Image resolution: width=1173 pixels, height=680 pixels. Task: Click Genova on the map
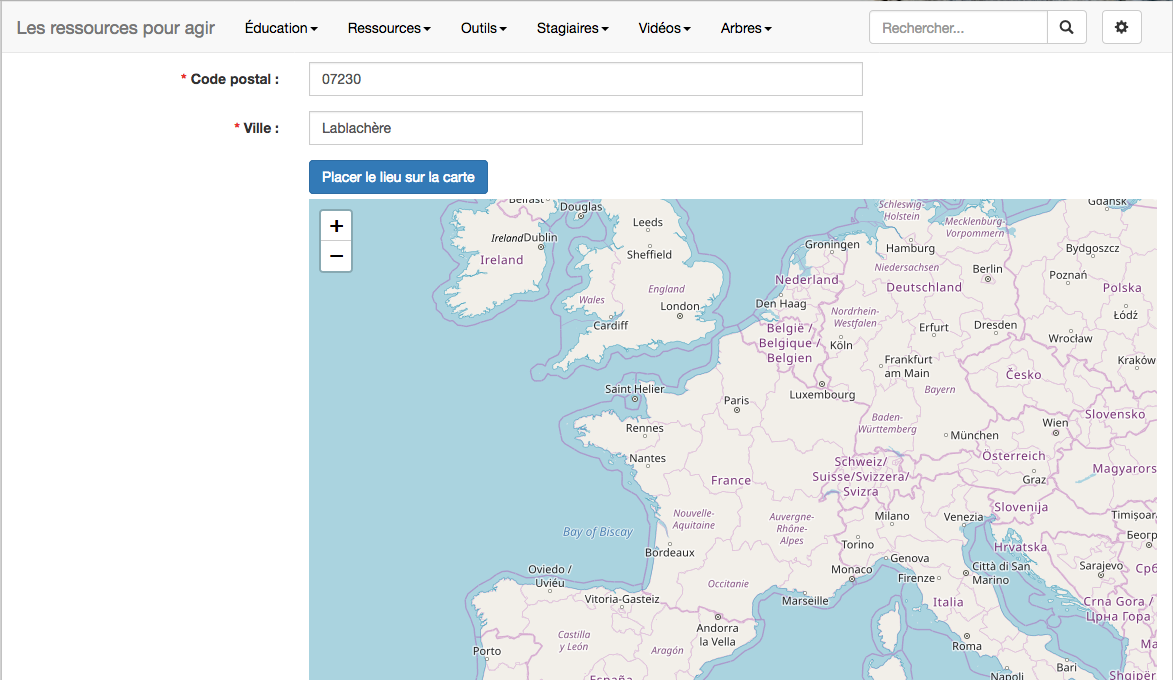pyautogui.click(x=910, y=558)
